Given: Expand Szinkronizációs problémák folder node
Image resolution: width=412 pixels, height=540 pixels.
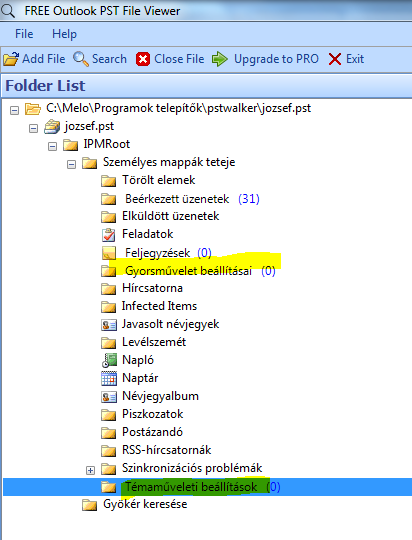Looking at the screenshot, I should [x=90, y=470].
